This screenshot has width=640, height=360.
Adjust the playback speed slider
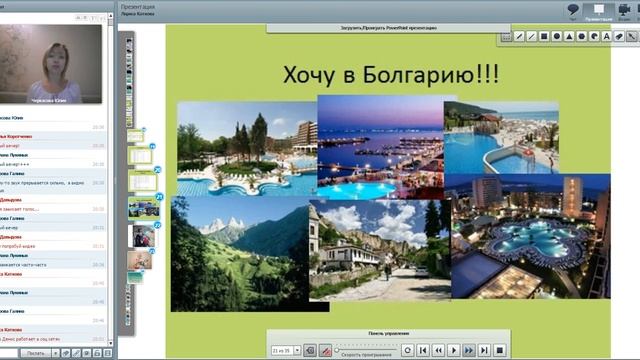(366, 350)
